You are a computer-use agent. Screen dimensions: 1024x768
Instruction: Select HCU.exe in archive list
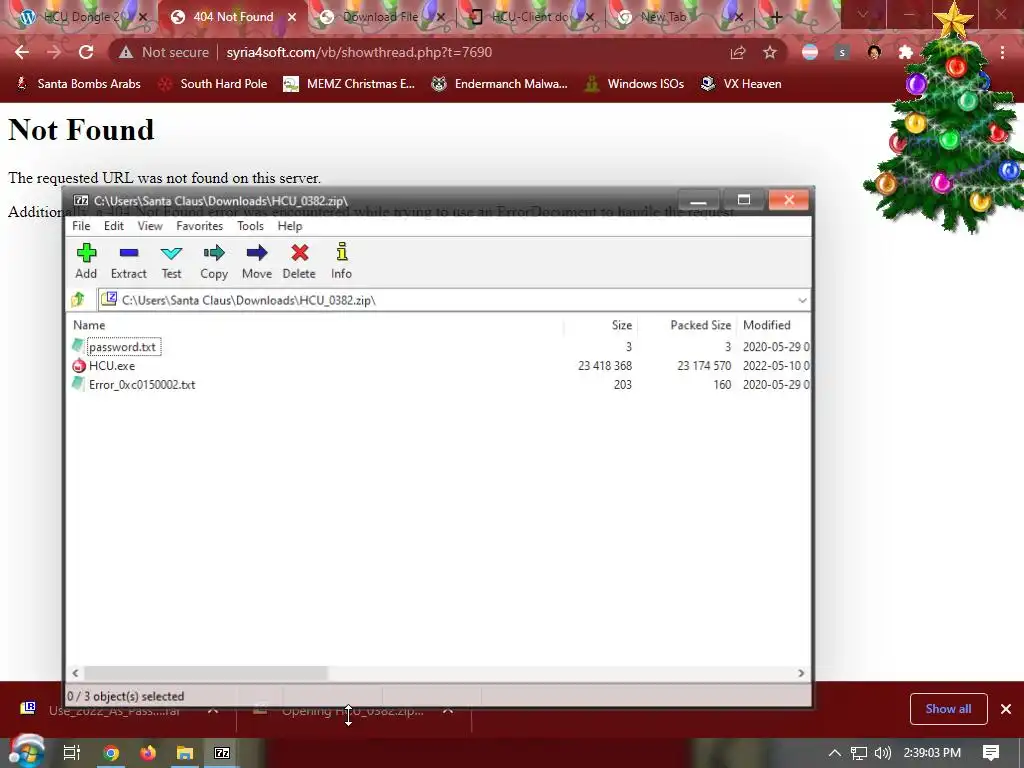(112, 366)
